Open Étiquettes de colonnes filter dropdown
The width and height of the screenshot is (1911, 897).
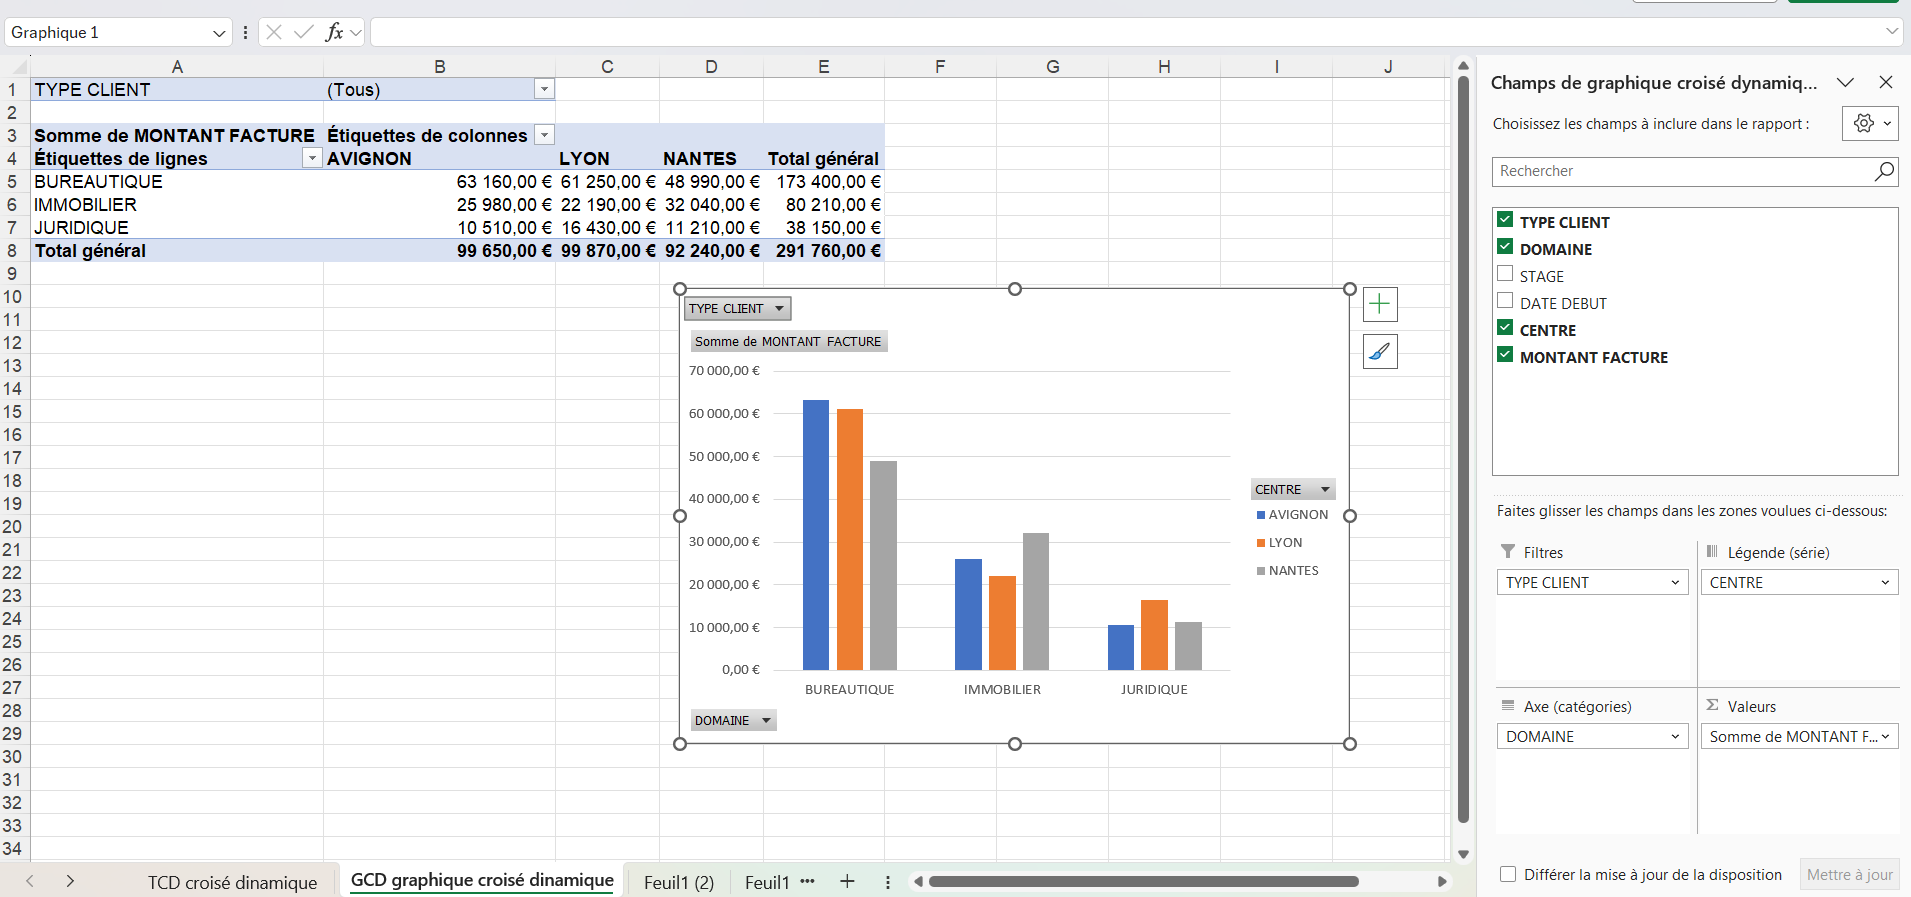[x=544, y=135]
